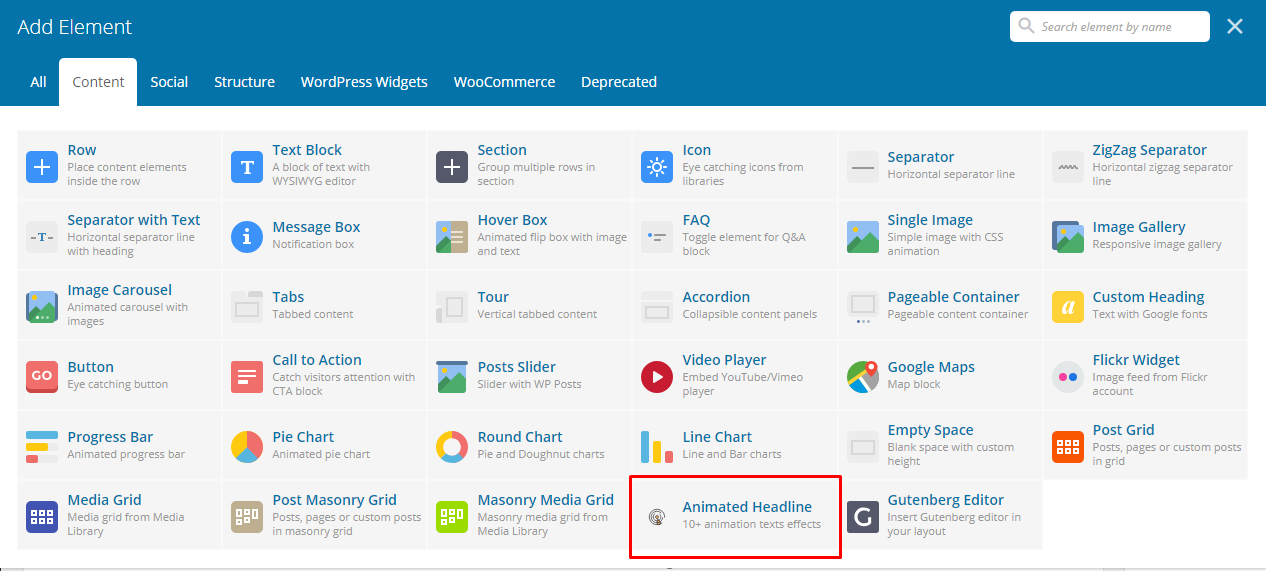Click the 'Animated progress bar' description
Screen dimensions: 1266x571
pyautogui.click(x=126, y=454)
